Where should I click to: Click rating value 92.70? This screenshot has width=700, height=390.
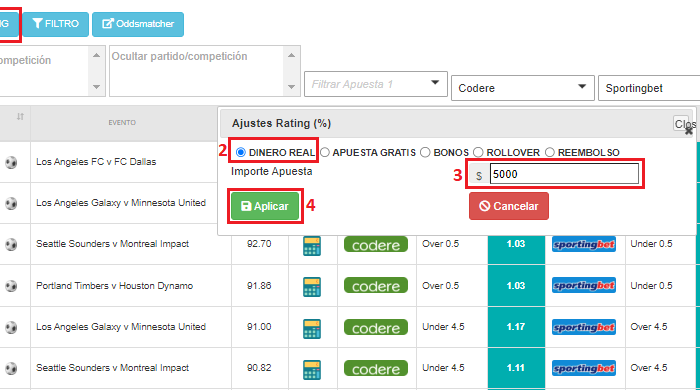coord(259,244)
